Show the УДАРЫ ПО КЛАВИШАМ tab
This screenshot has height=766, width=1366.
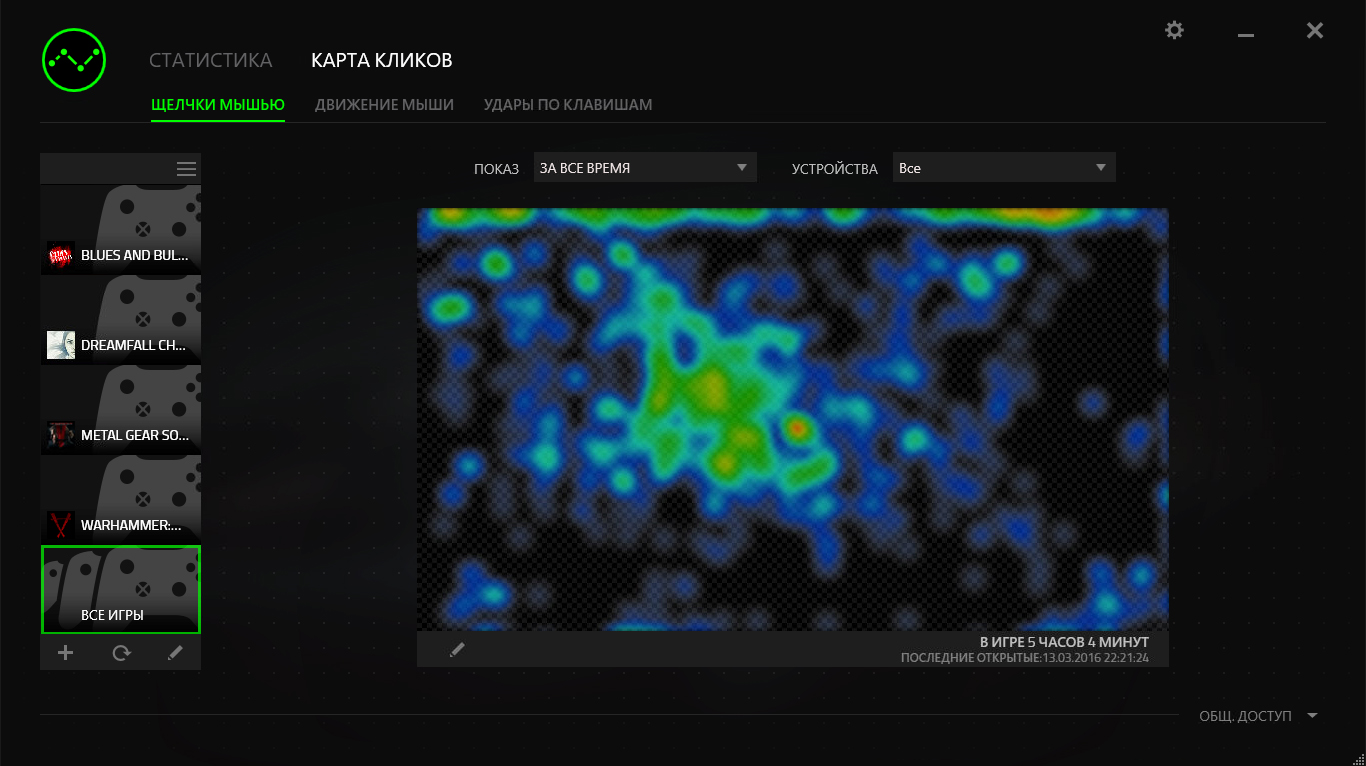click(568, 105)
